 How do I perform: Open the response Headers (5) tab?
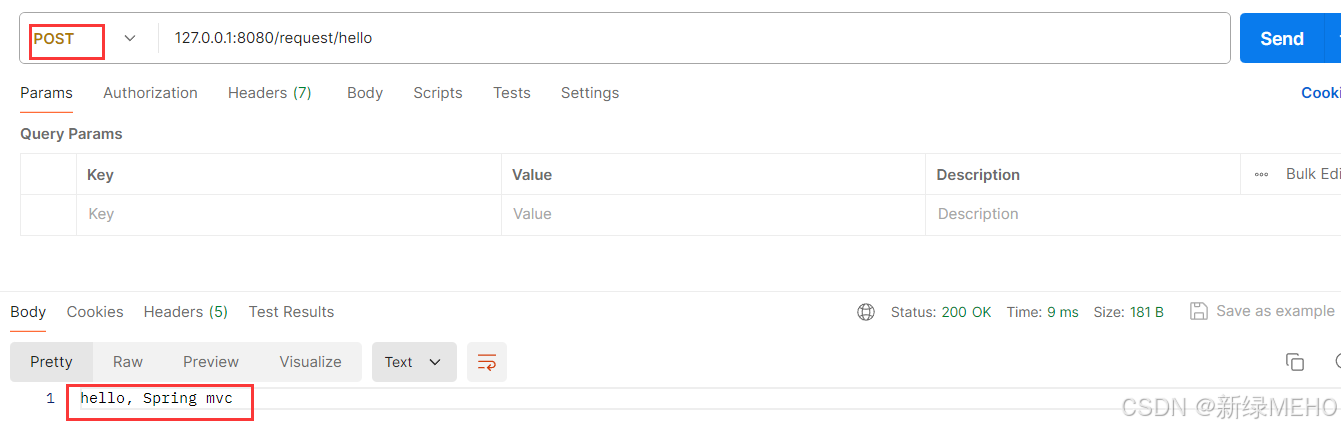tap(185, 311)
